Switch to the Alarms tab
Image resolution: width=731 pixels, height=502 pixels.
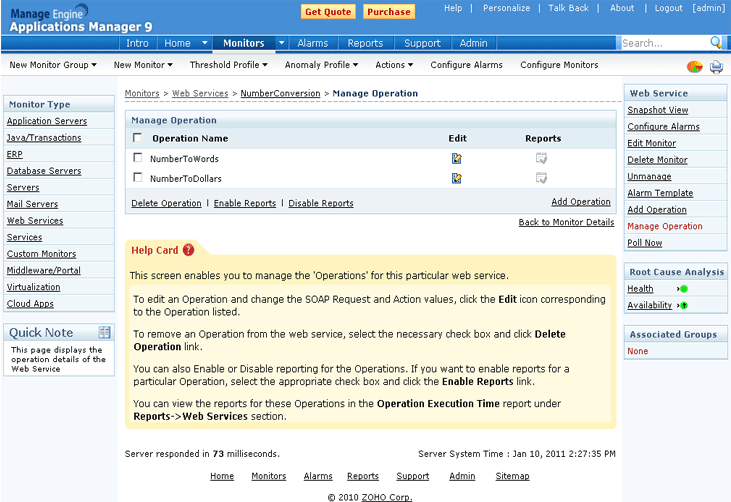(x=313, y=43)
